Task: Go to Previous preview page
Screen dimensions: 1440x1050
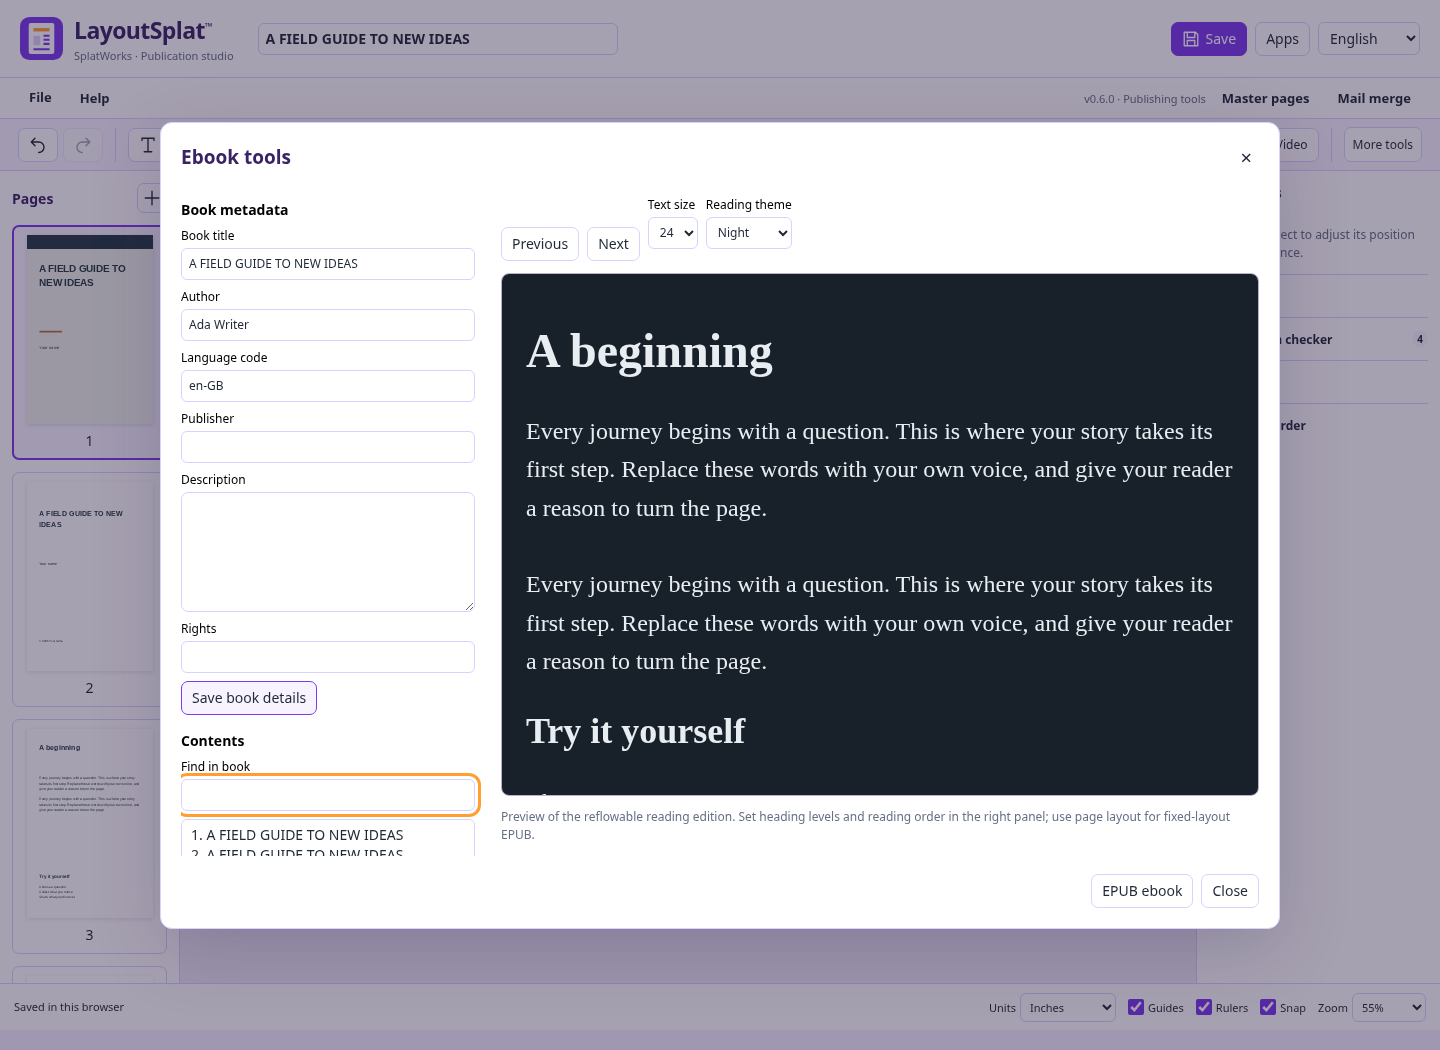Action: 540,244
